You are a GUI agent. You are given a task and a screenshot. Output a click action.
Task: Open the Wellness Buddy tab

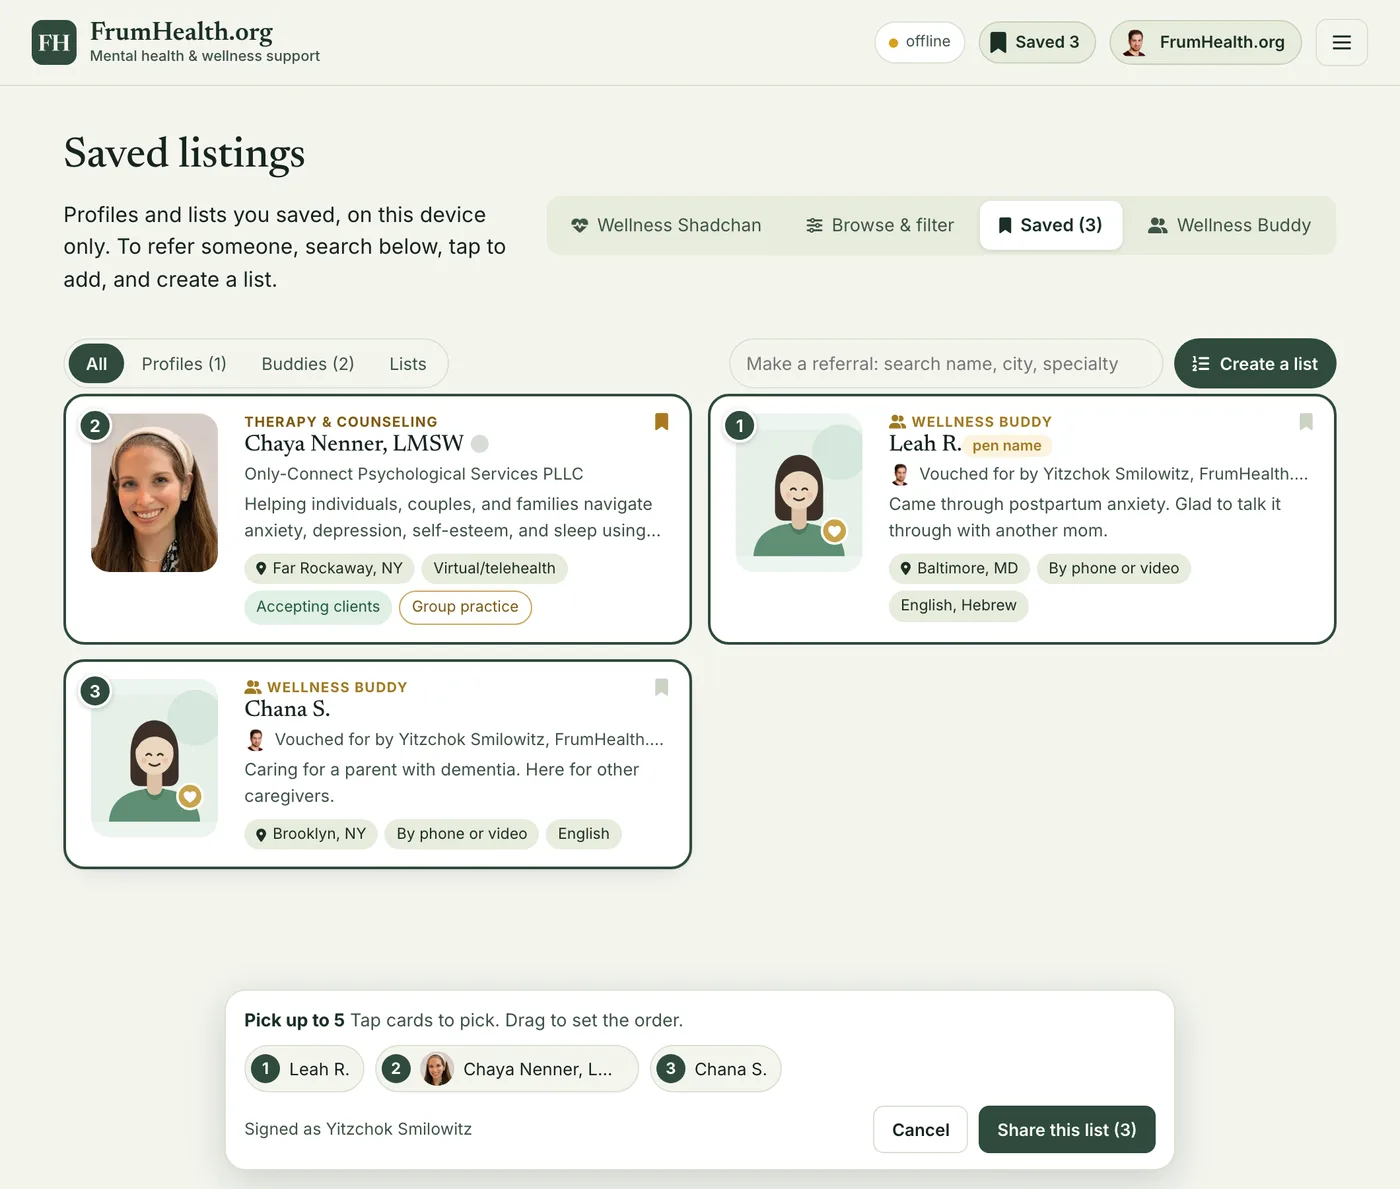click(x=1229, y=225)
